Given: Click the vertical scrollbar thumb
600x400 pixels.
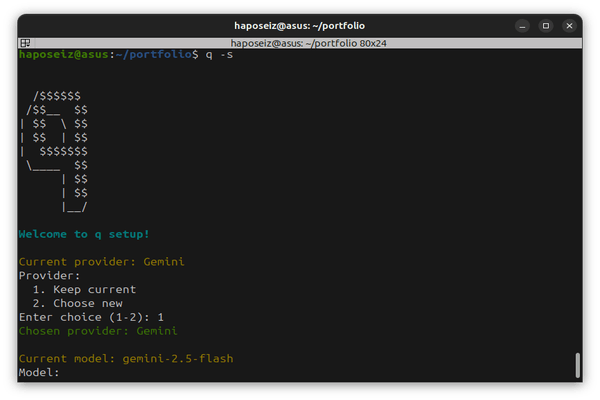Looking at the screenshot, I should tap(577, 365).
